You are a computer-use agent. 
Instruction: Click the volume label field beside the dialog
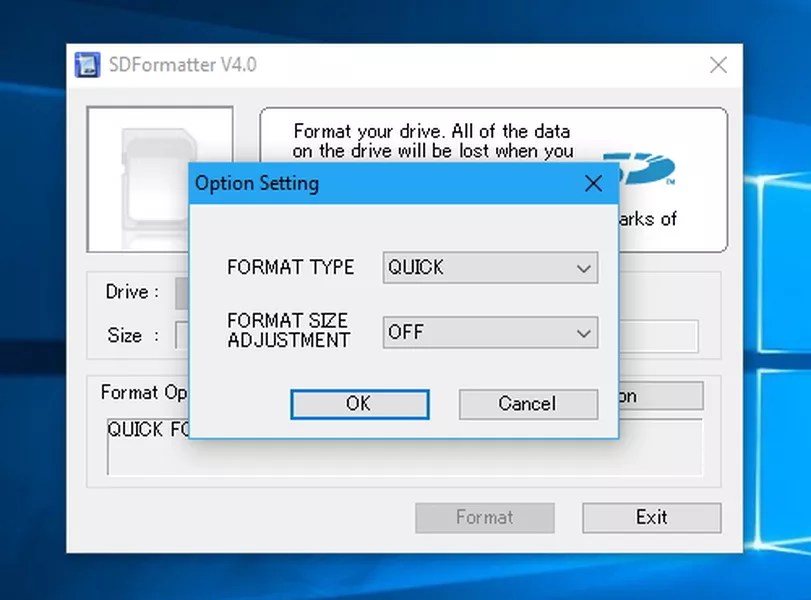(658, 336)
